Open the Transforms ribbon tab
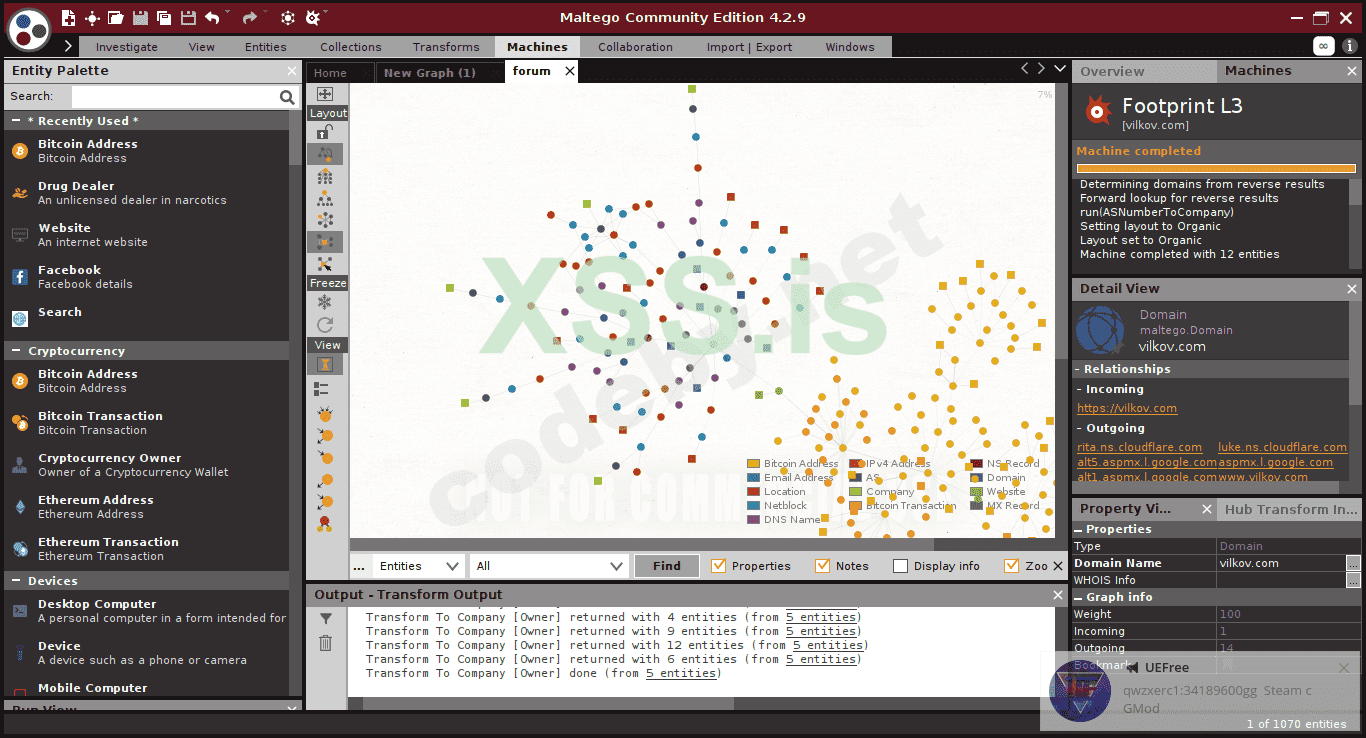1366x738 pixels. click(446, 47)
